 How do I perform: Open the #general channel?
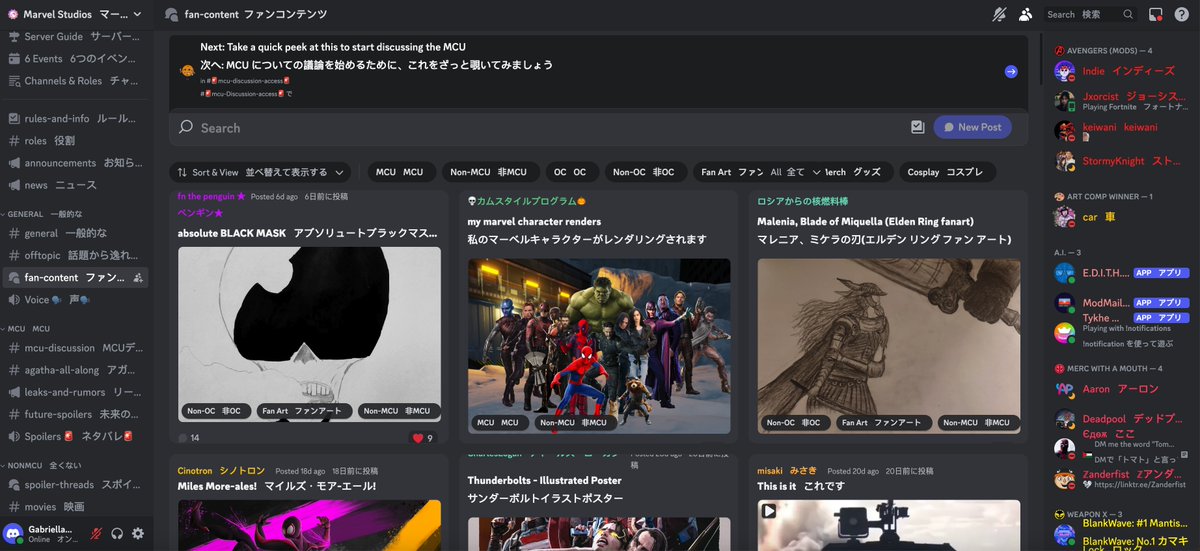click(x=74, y=233)
